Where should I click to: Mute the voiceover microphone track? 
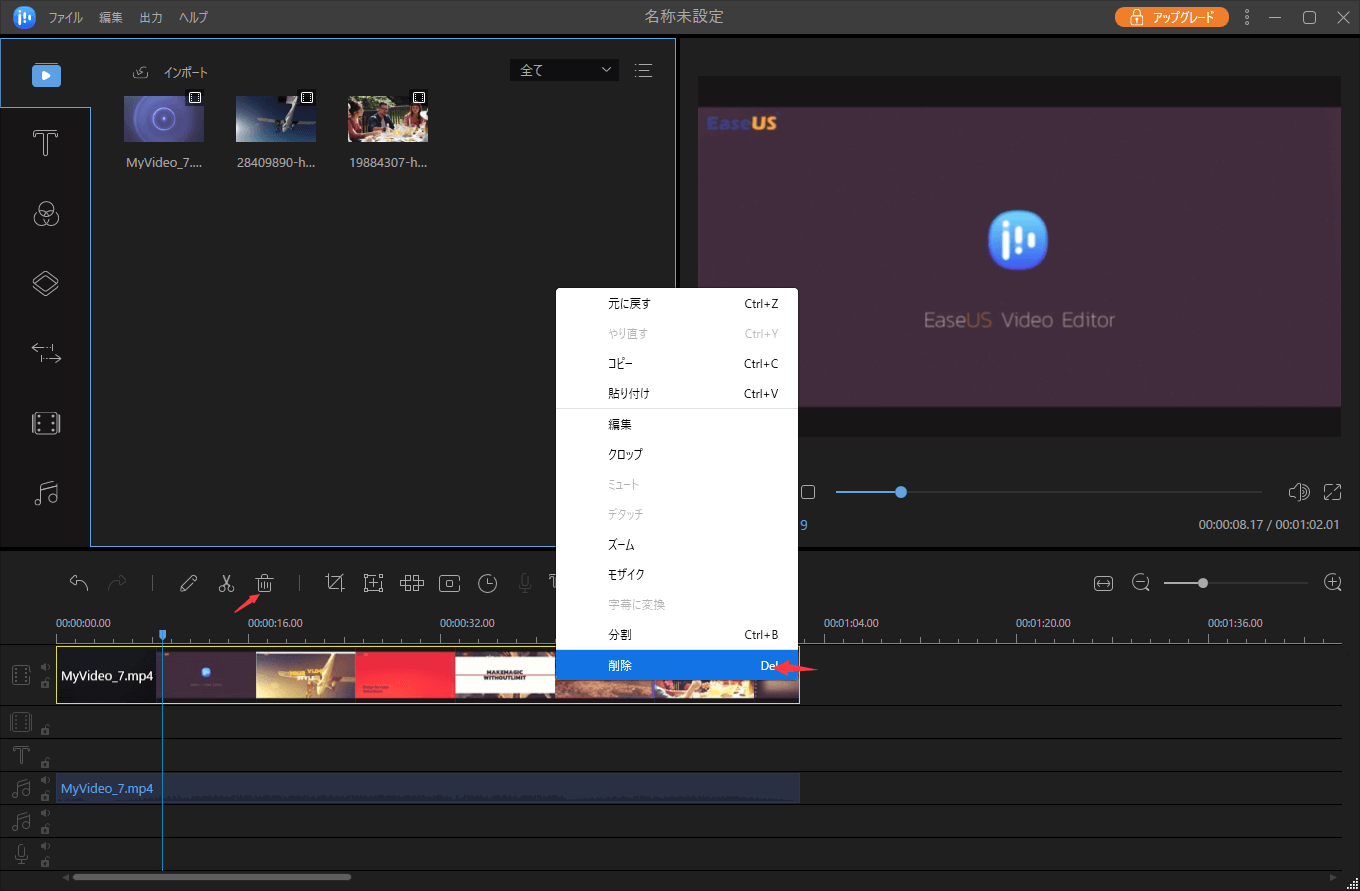pos(45,847)
